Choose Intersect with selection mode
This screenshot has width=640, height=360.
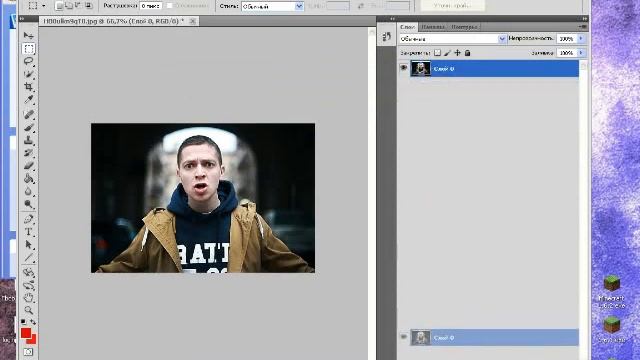tap(88, 6)
